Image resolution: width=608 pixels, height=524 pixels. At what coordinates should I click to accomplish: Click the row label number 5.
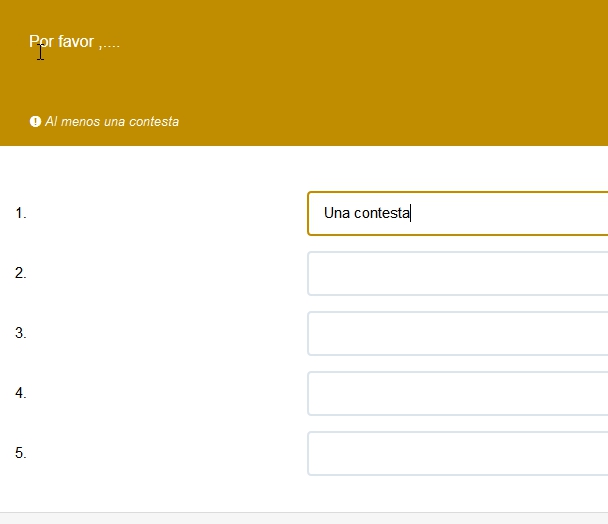(21, 453)
